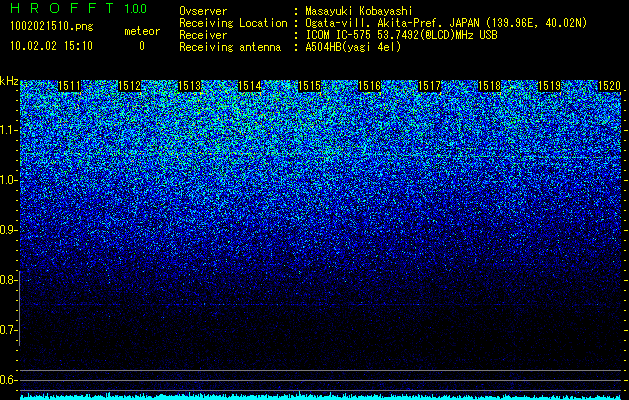Click the 1516 time marker
629x400 pixels.
click(369, 86)
